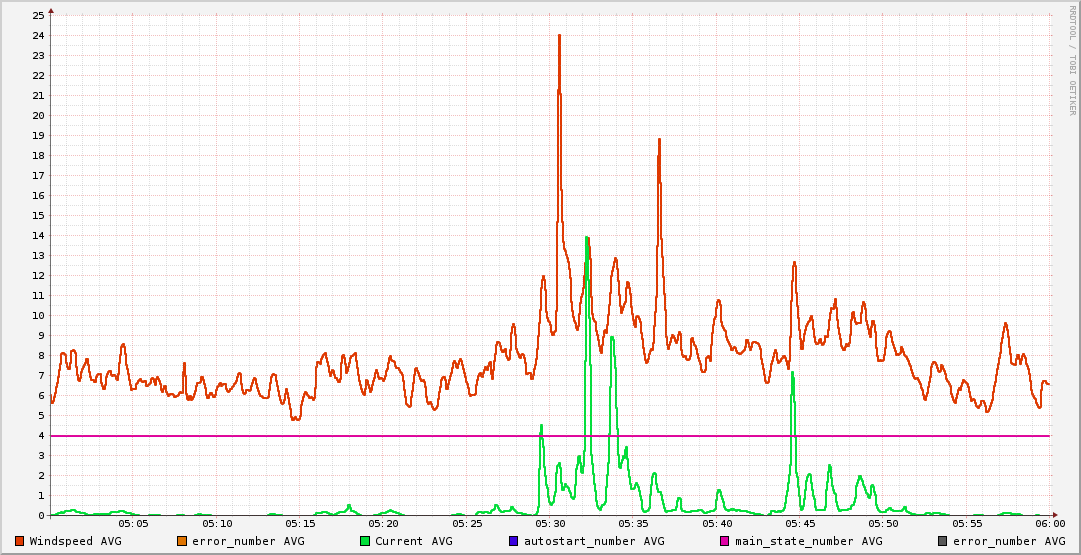The image size is (1081, 555).
Task: Click the 05:45 time axis label
Action: click(800, 523)
